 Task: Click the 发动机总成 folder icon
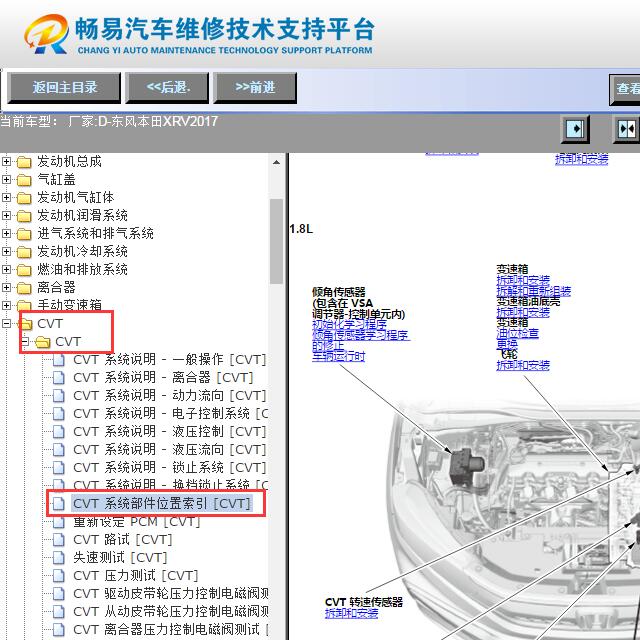pos(24,162)
